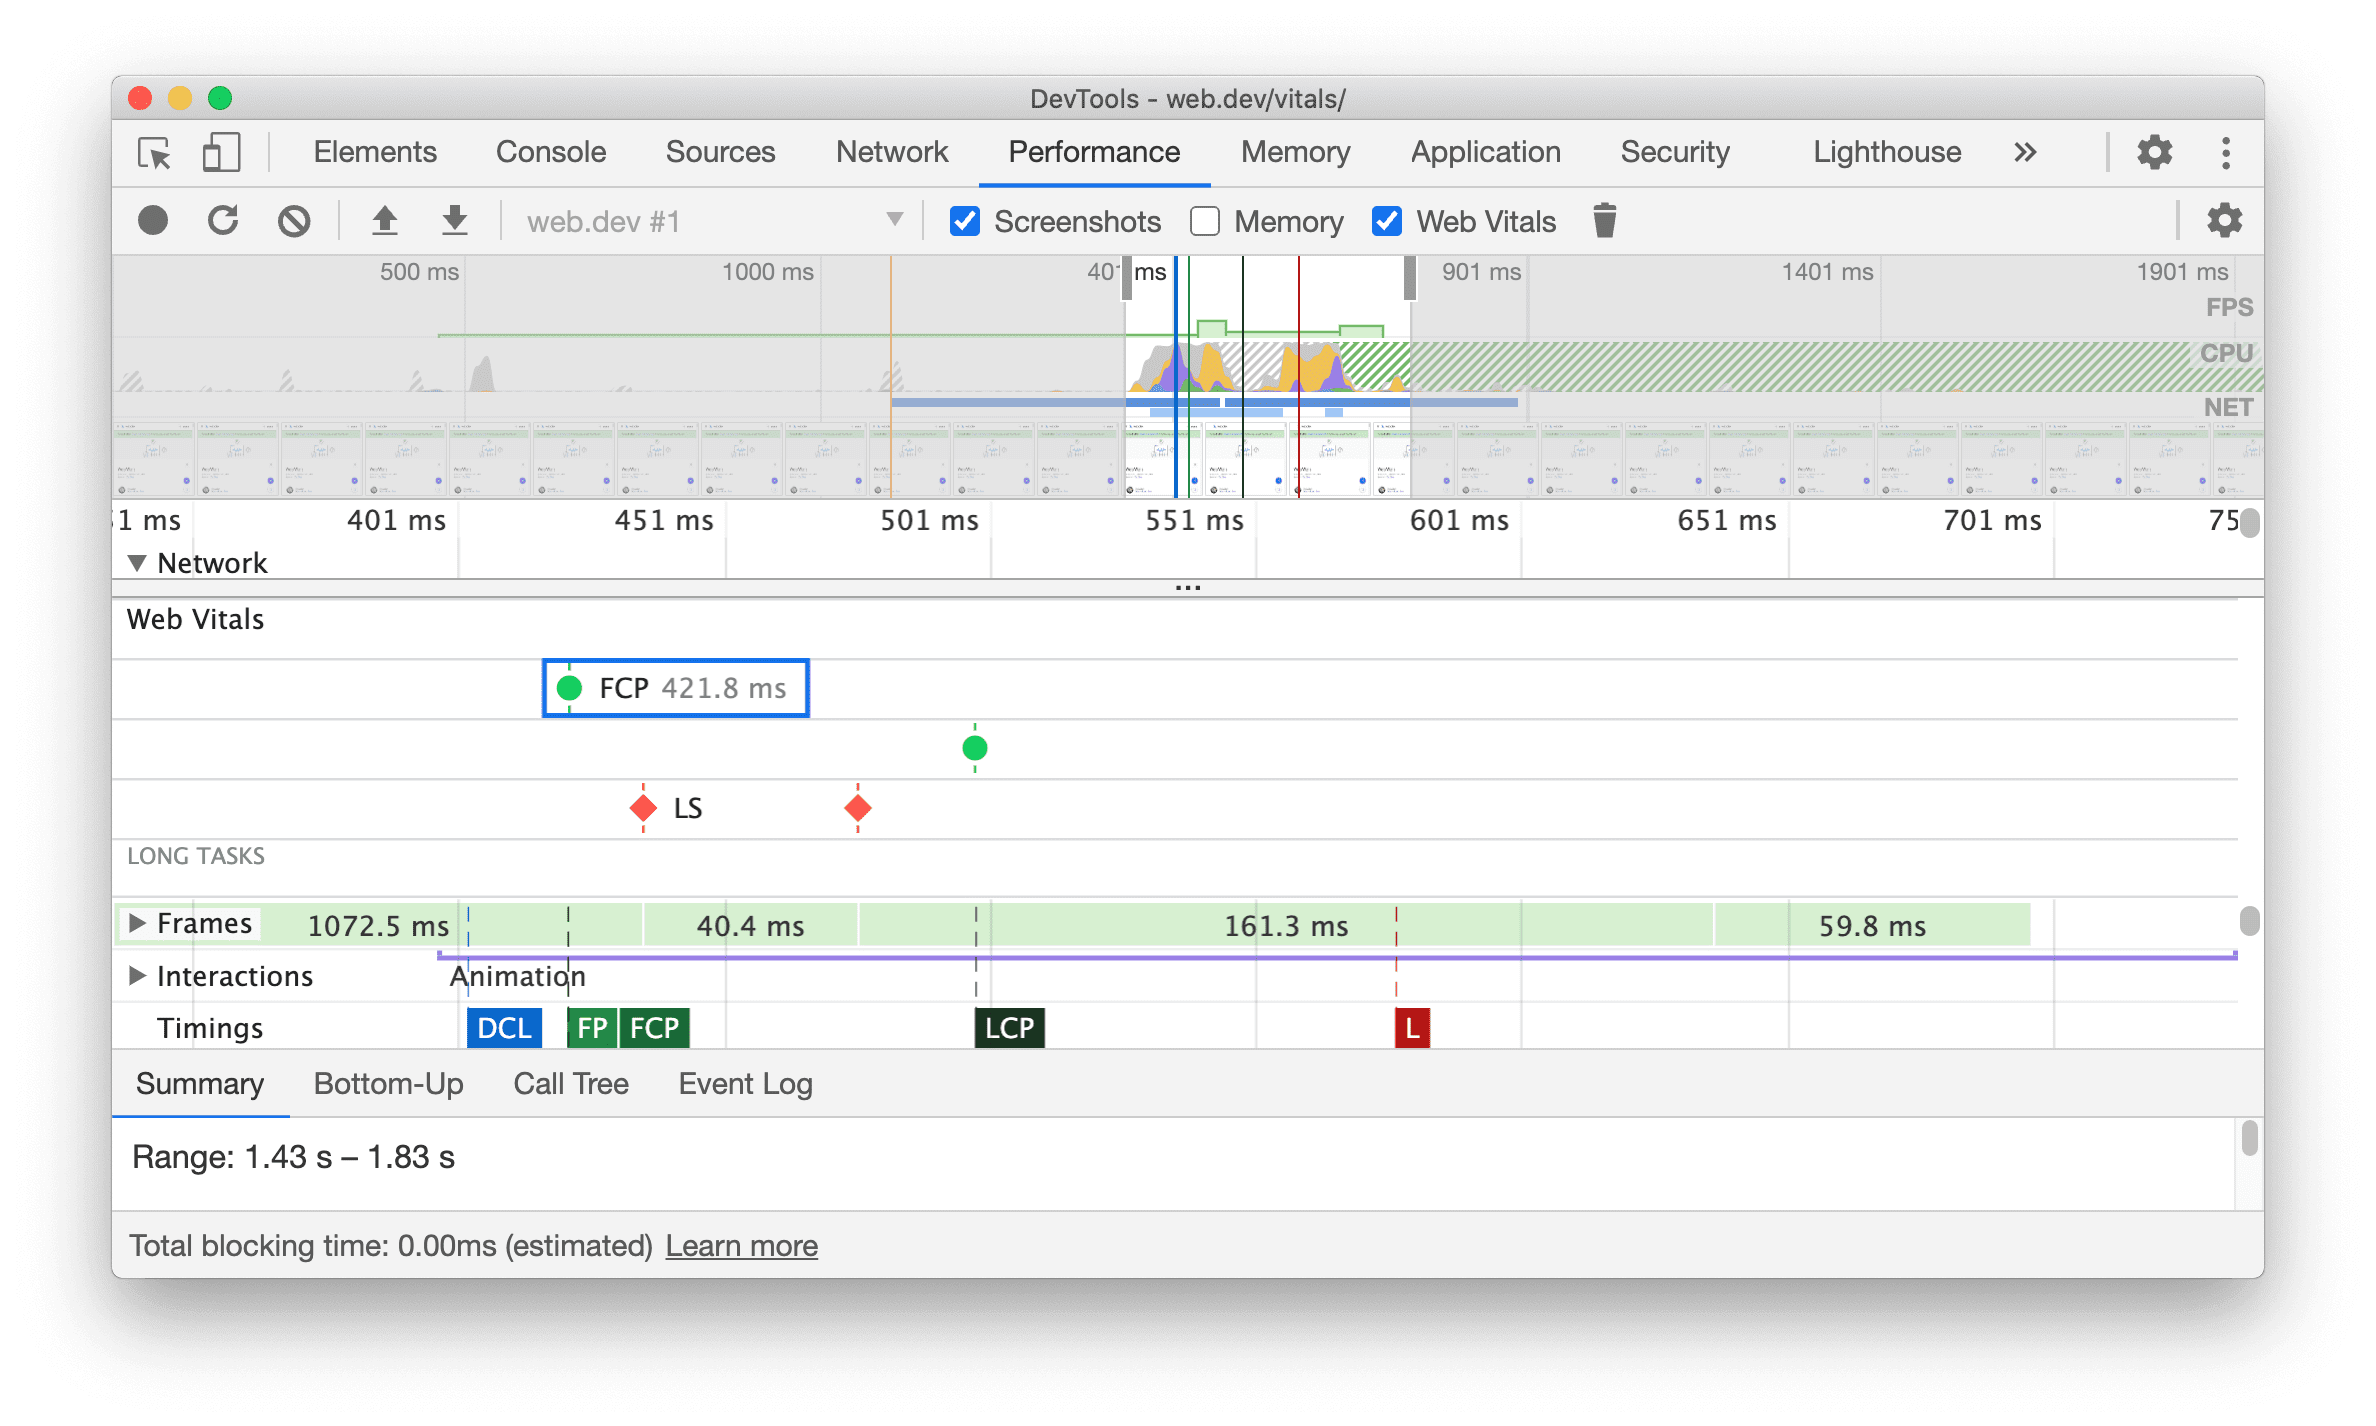Click the DevTools more options menu icon

[2225, 149]
